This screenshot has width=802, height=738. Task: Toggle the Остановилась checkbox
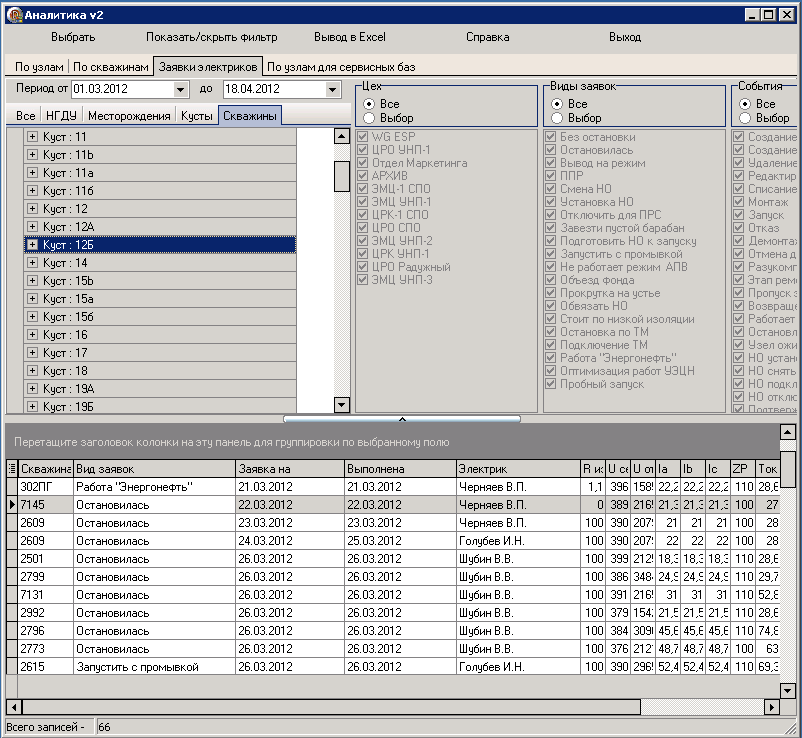[550, 150]
